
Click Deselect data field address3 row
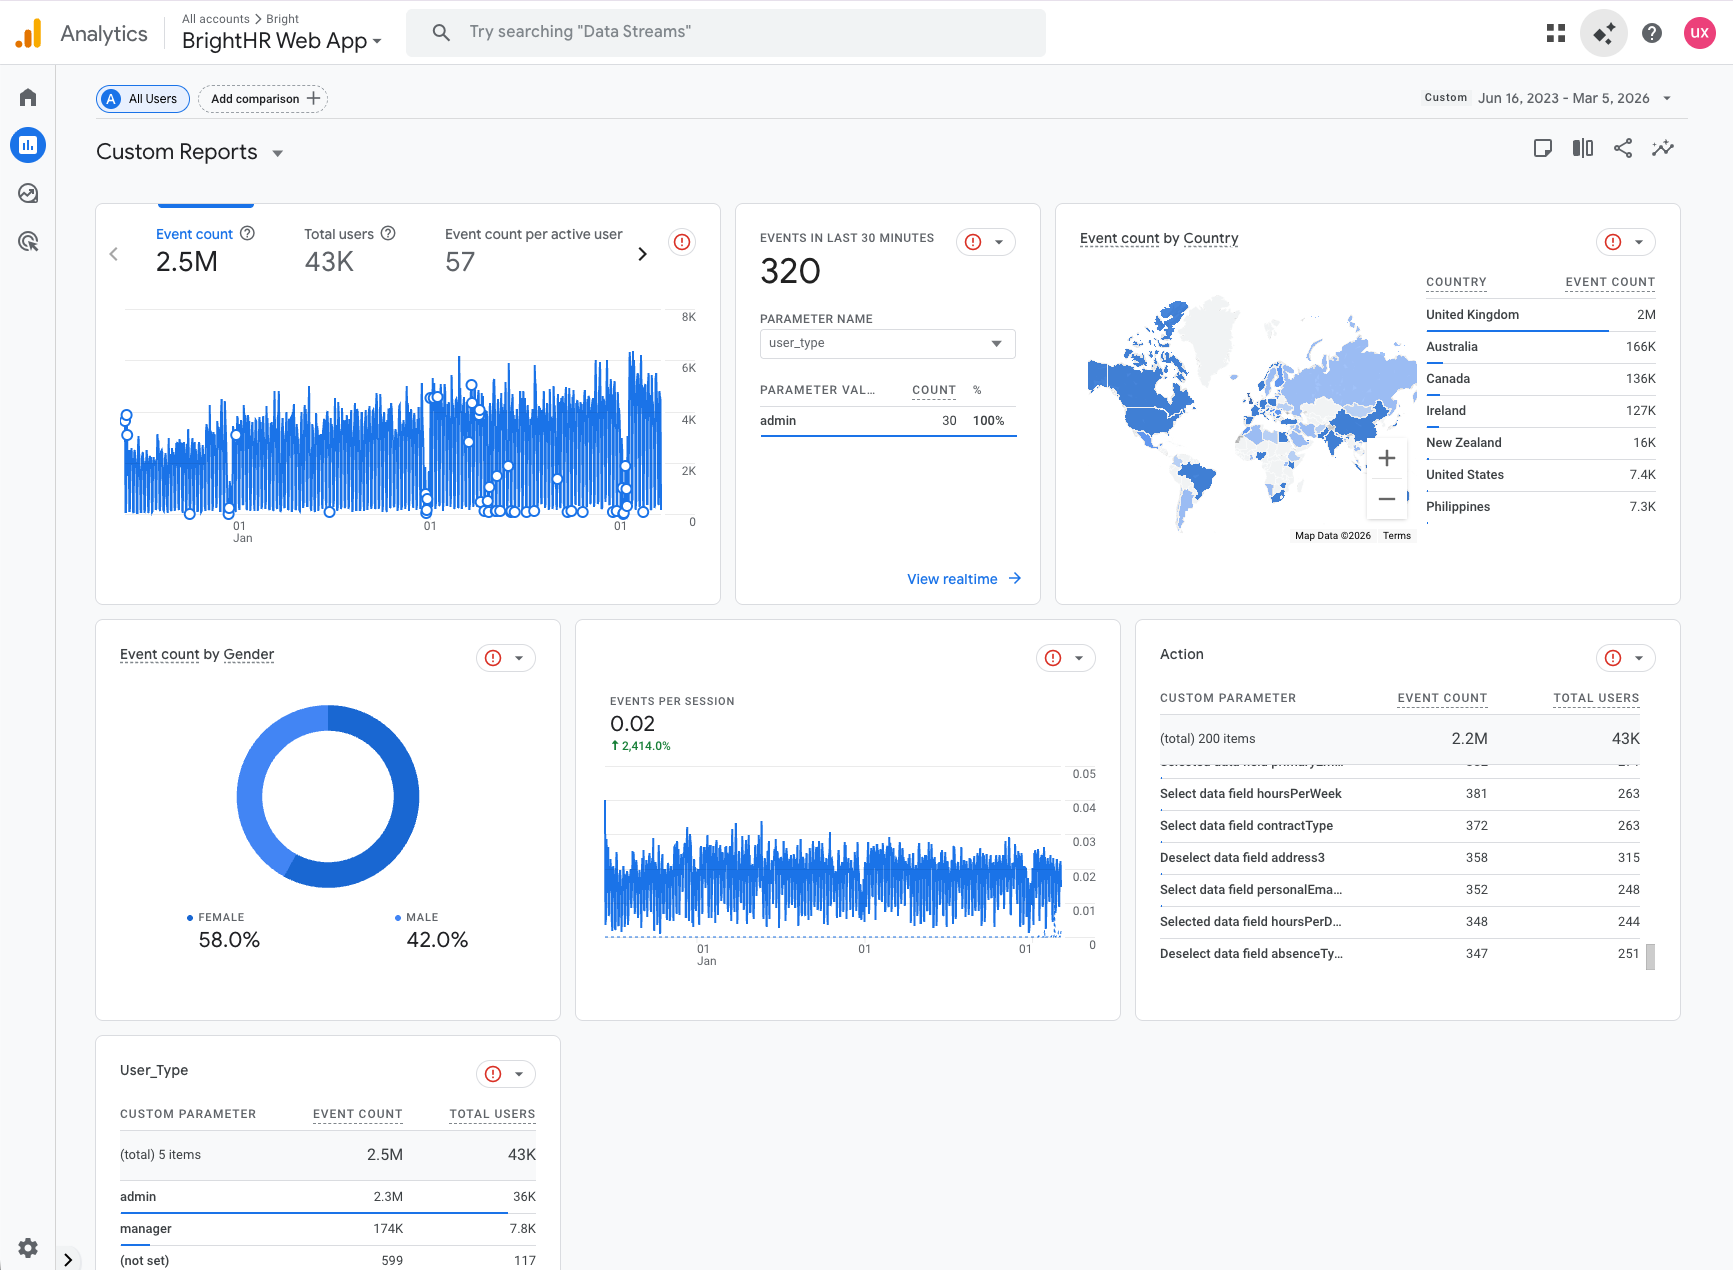click(x=1400, y=858)
